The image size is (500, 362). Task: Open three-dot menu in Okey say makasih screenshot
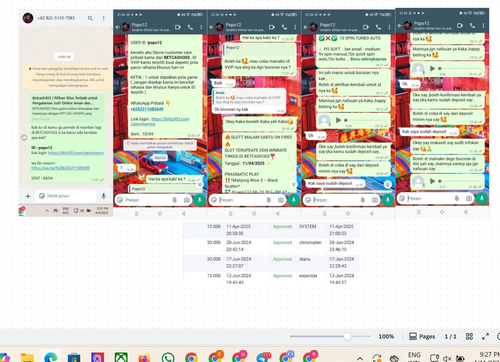click(x=483, y=25)
